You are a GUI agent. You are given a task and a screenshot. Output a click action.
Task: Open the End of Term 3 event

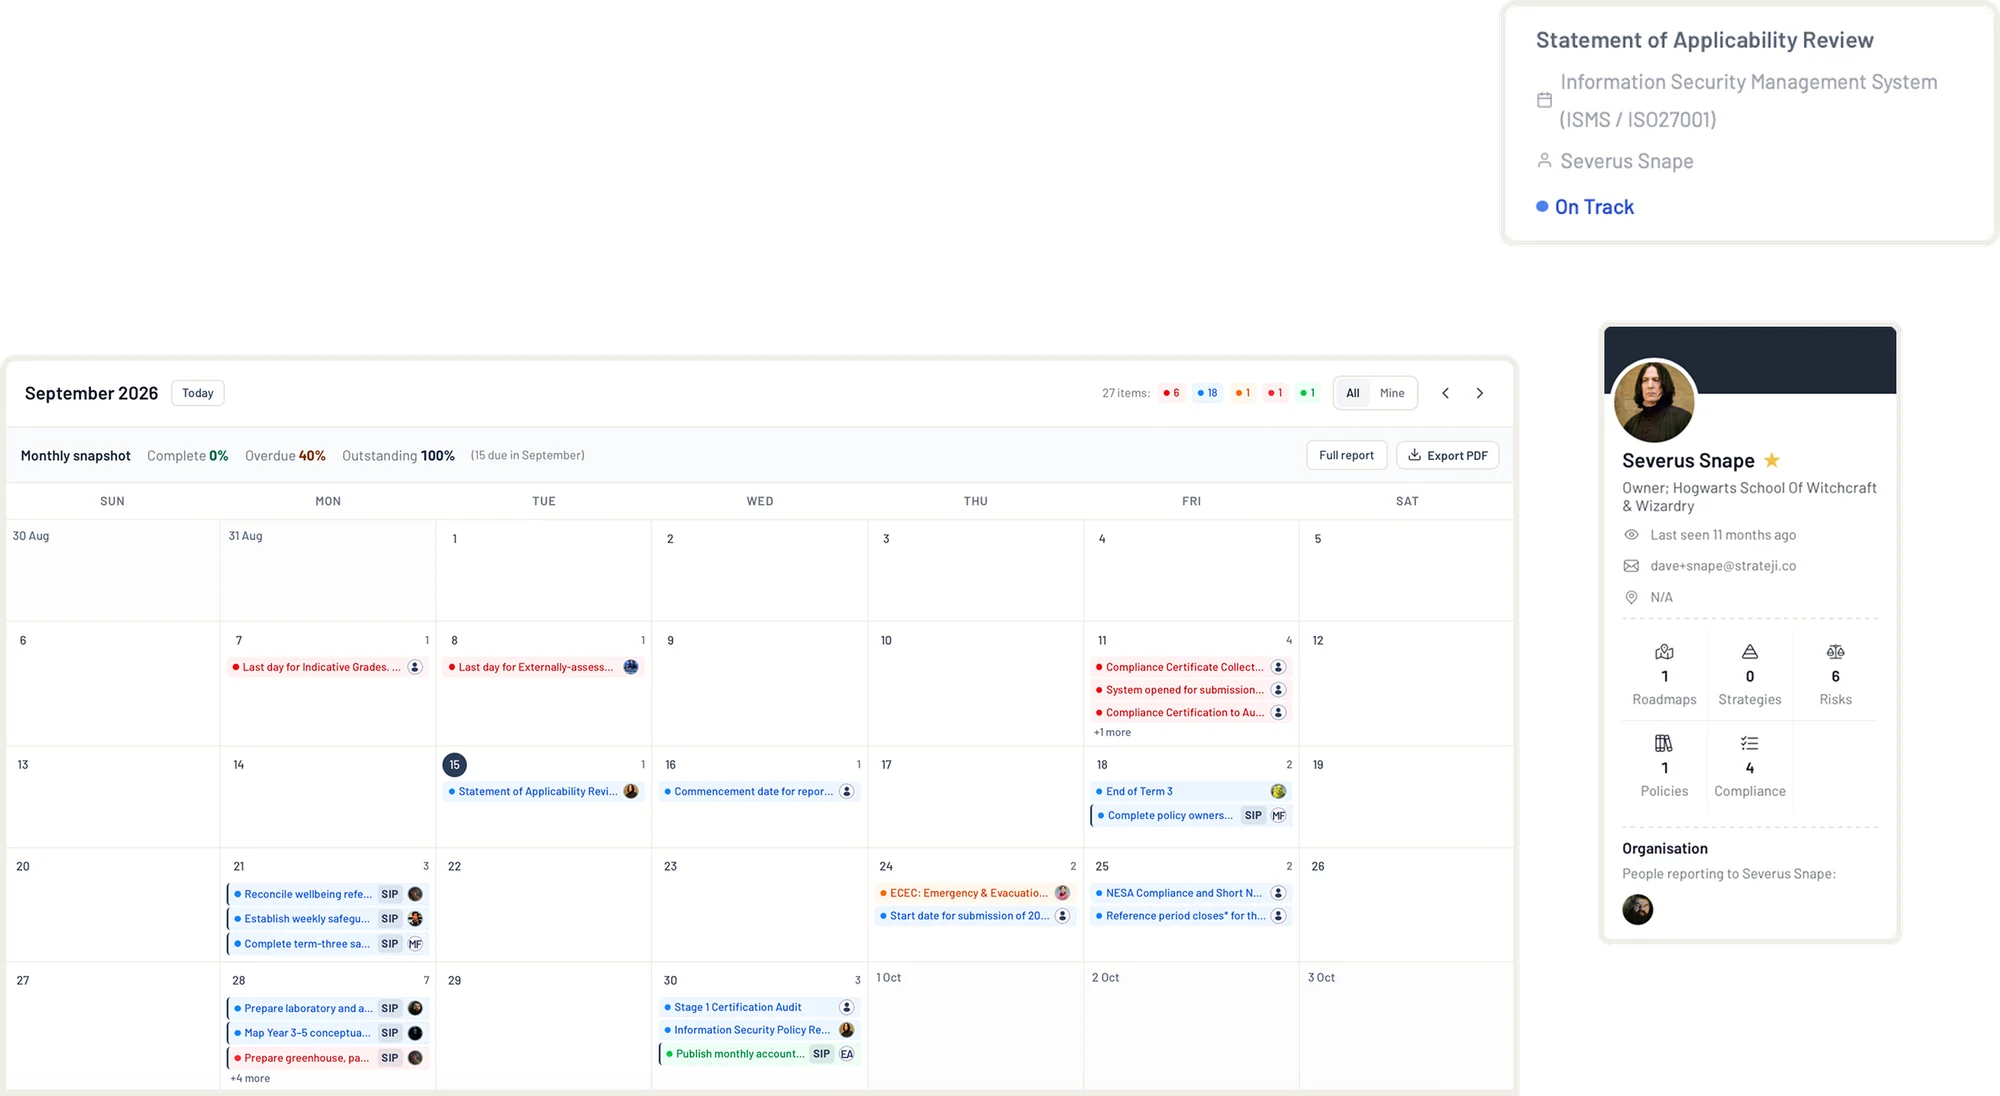(1191, 791)
